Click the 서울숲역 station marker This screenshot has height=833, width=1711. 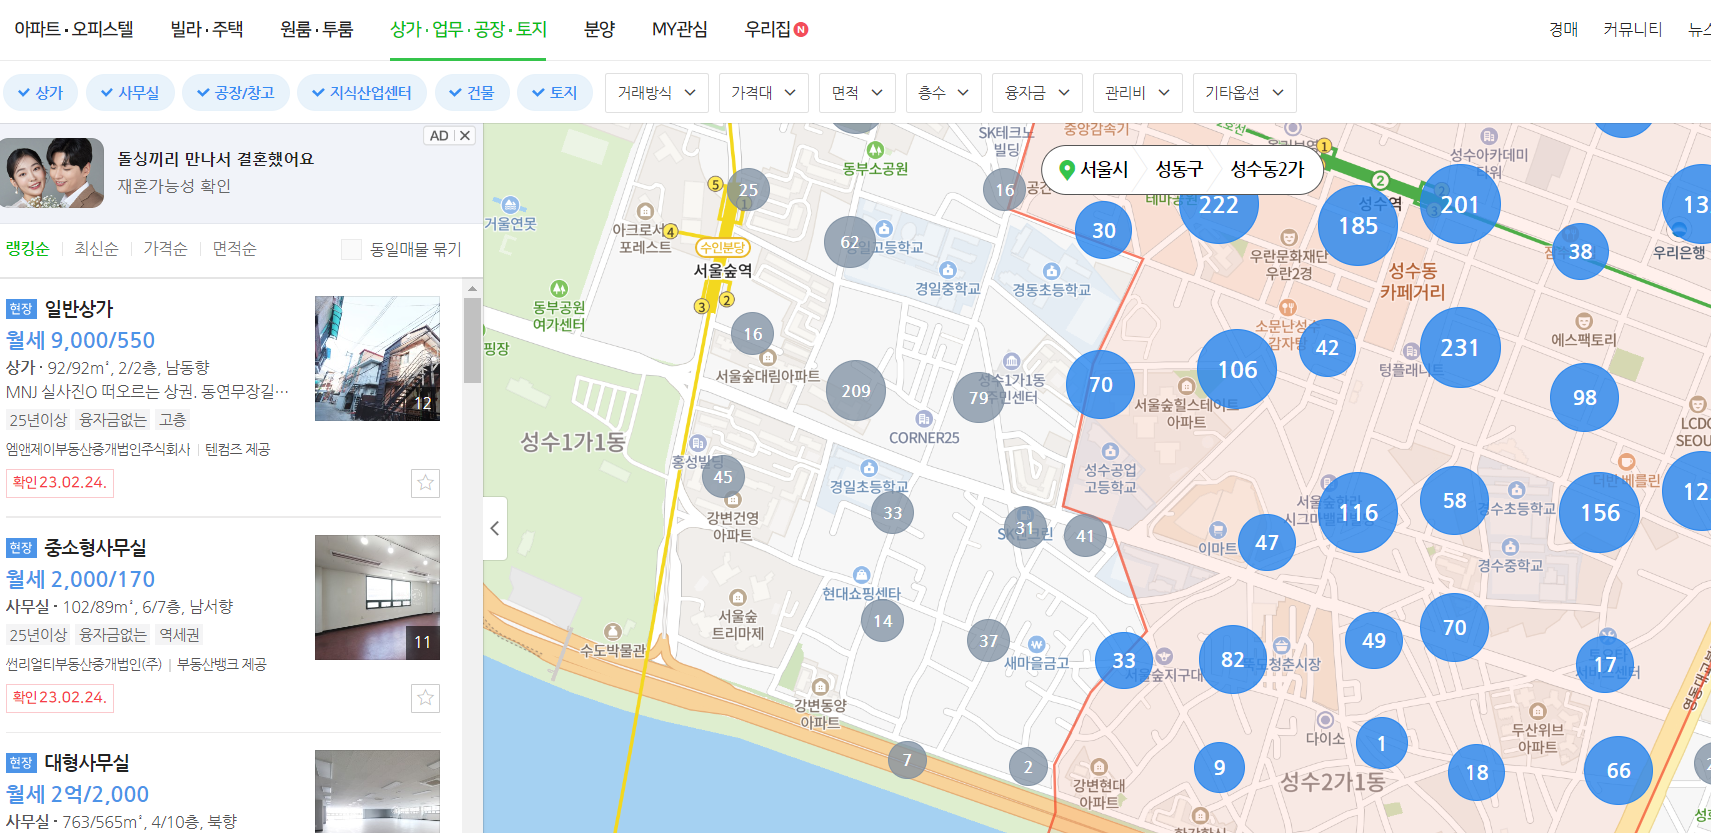[723, 270]
